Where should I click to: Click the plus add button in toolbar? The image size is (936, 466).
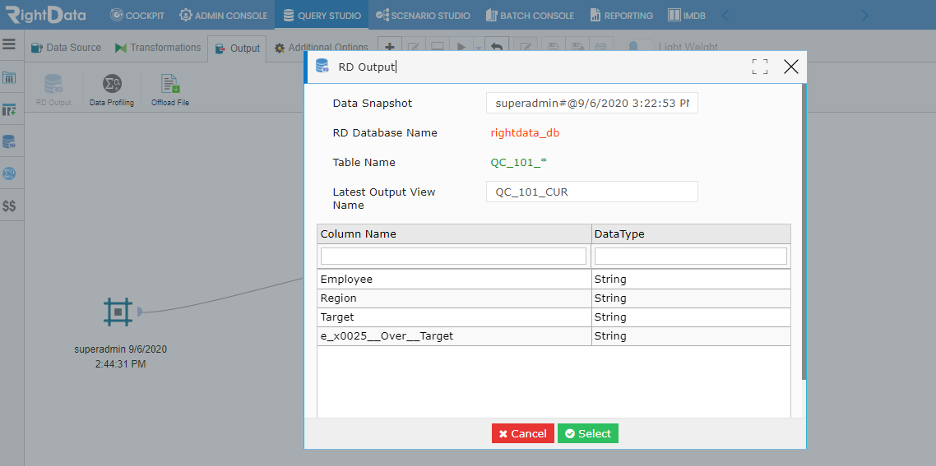[390, 47]
